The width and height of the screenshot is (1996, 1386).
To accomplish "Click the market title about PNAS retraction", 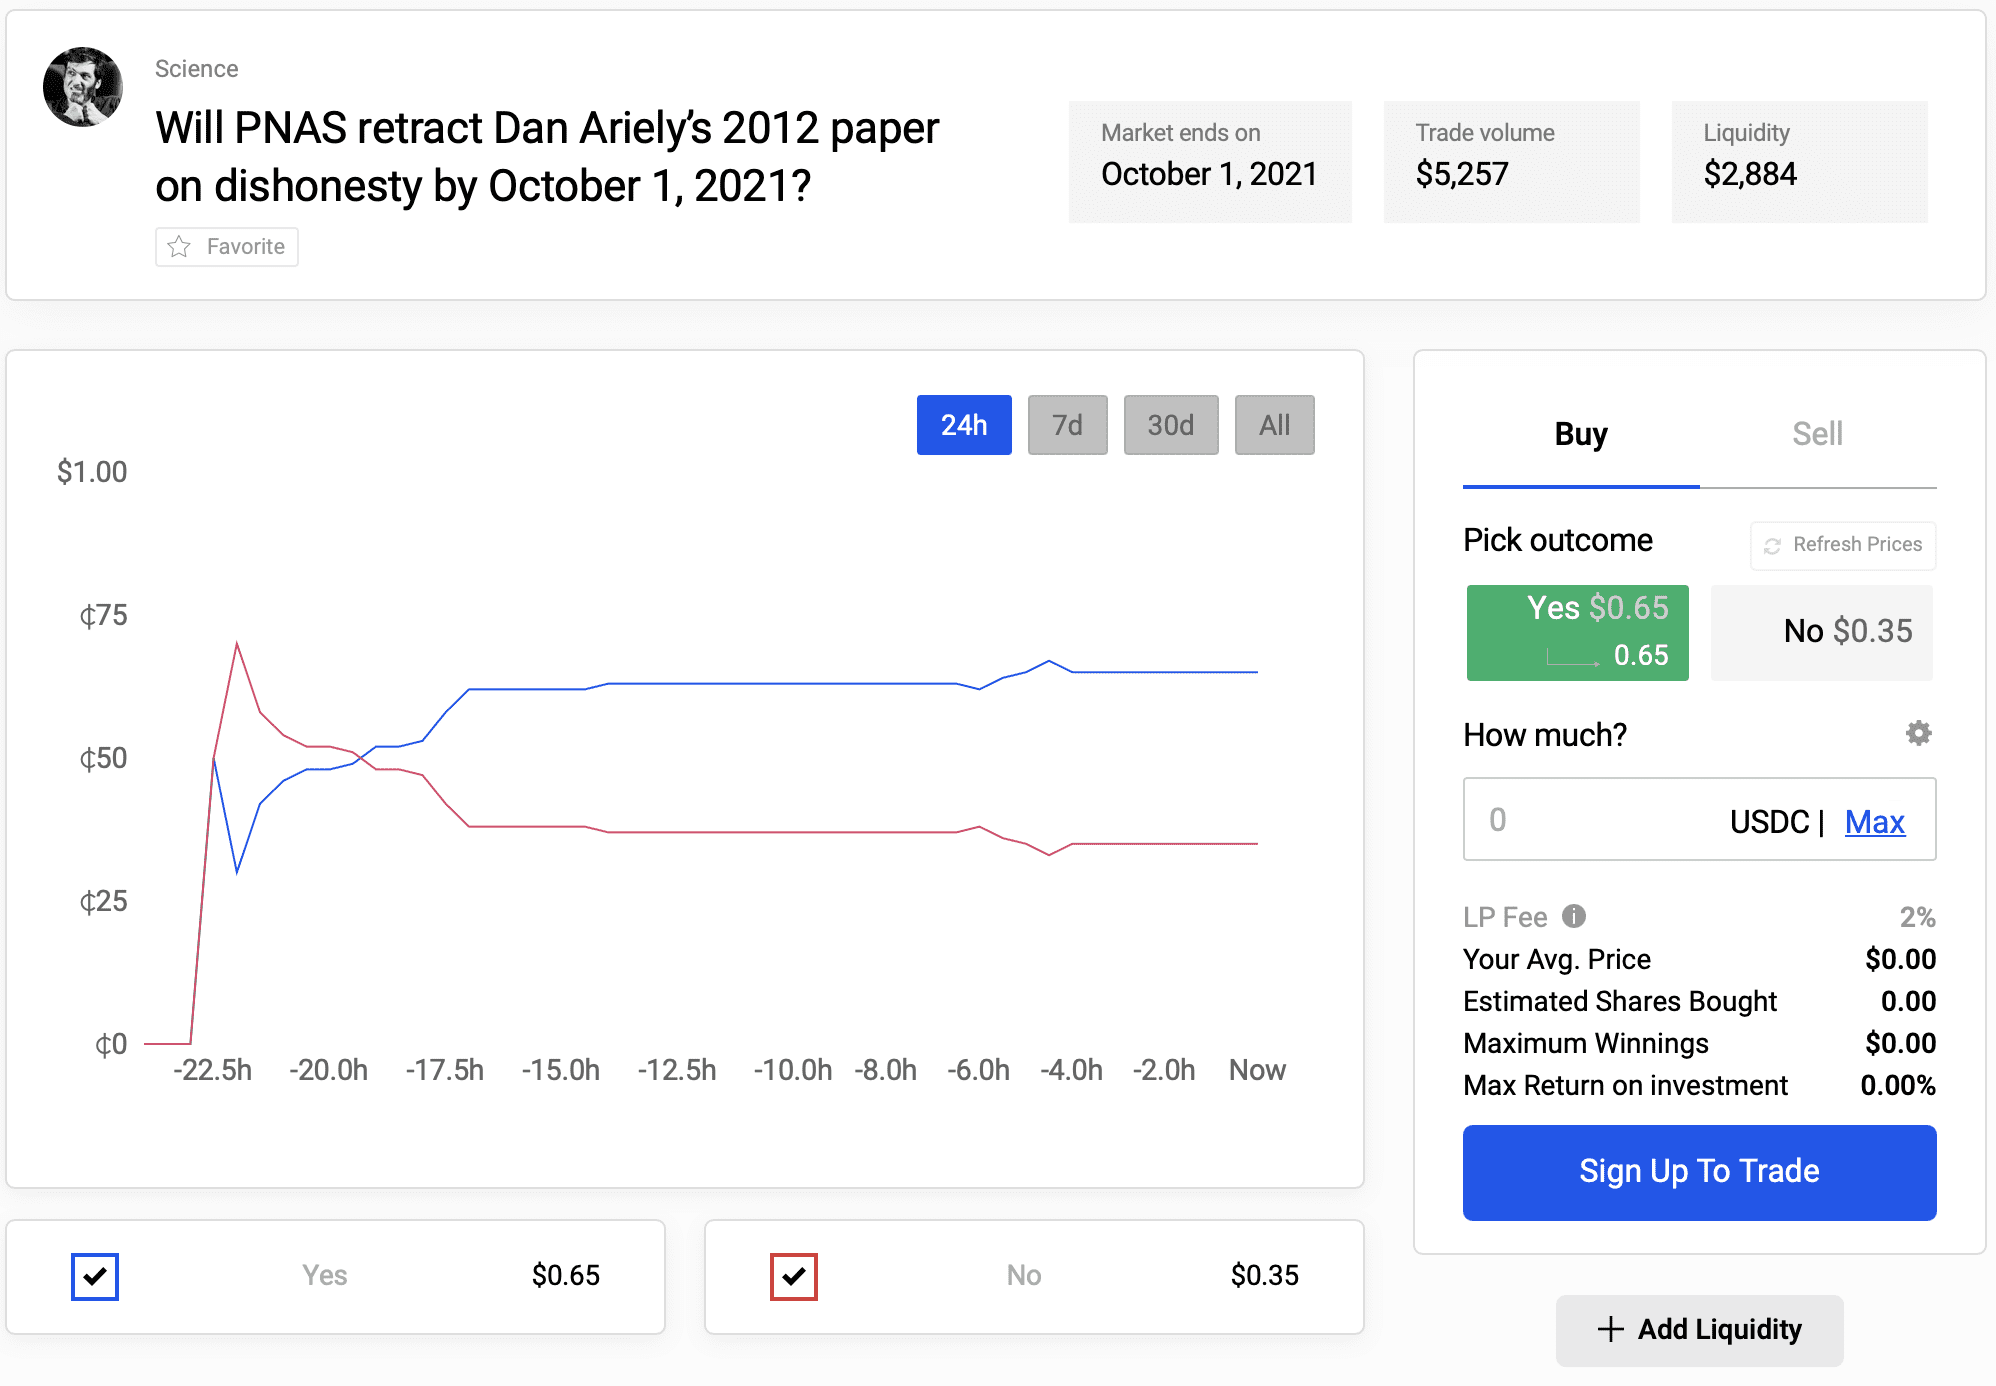I will point(547,157).
